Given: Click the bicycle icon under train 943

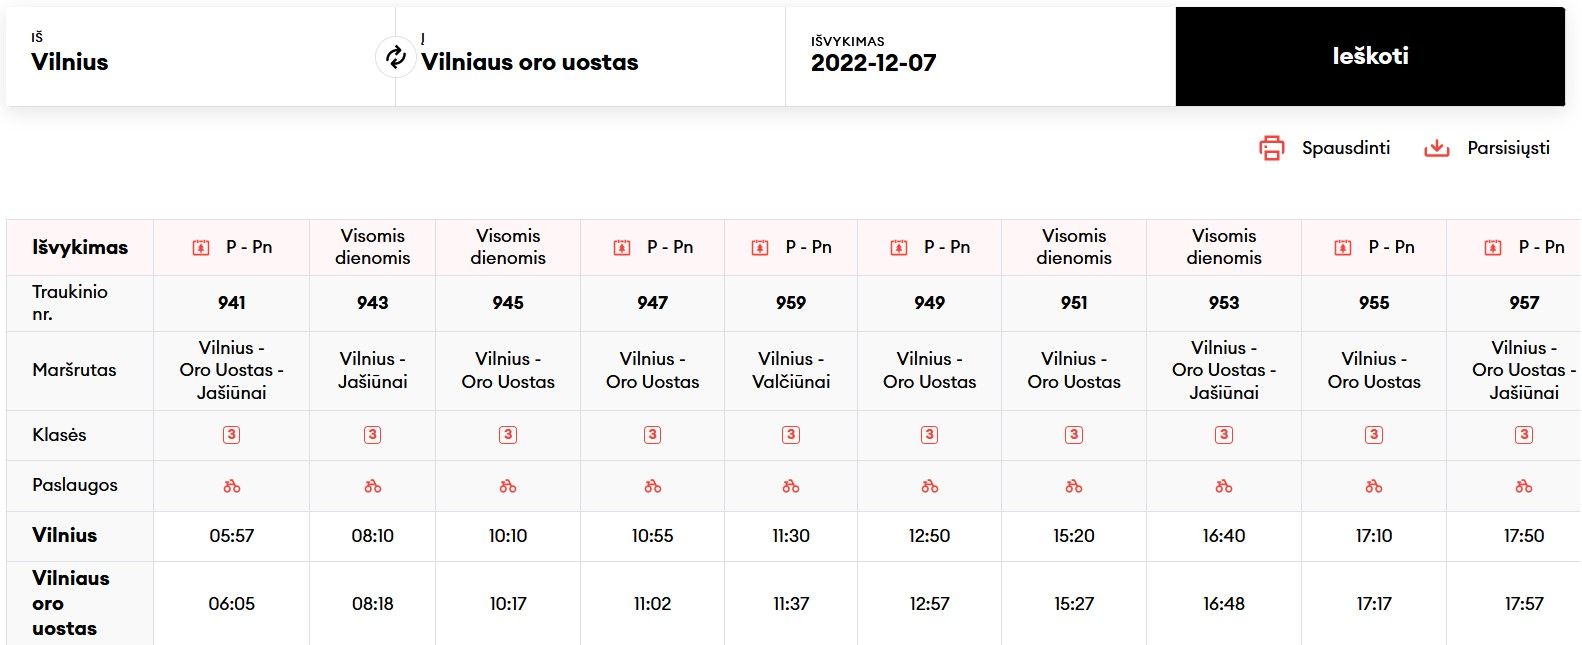Looking at the screenshot, I should click(373, 486).
